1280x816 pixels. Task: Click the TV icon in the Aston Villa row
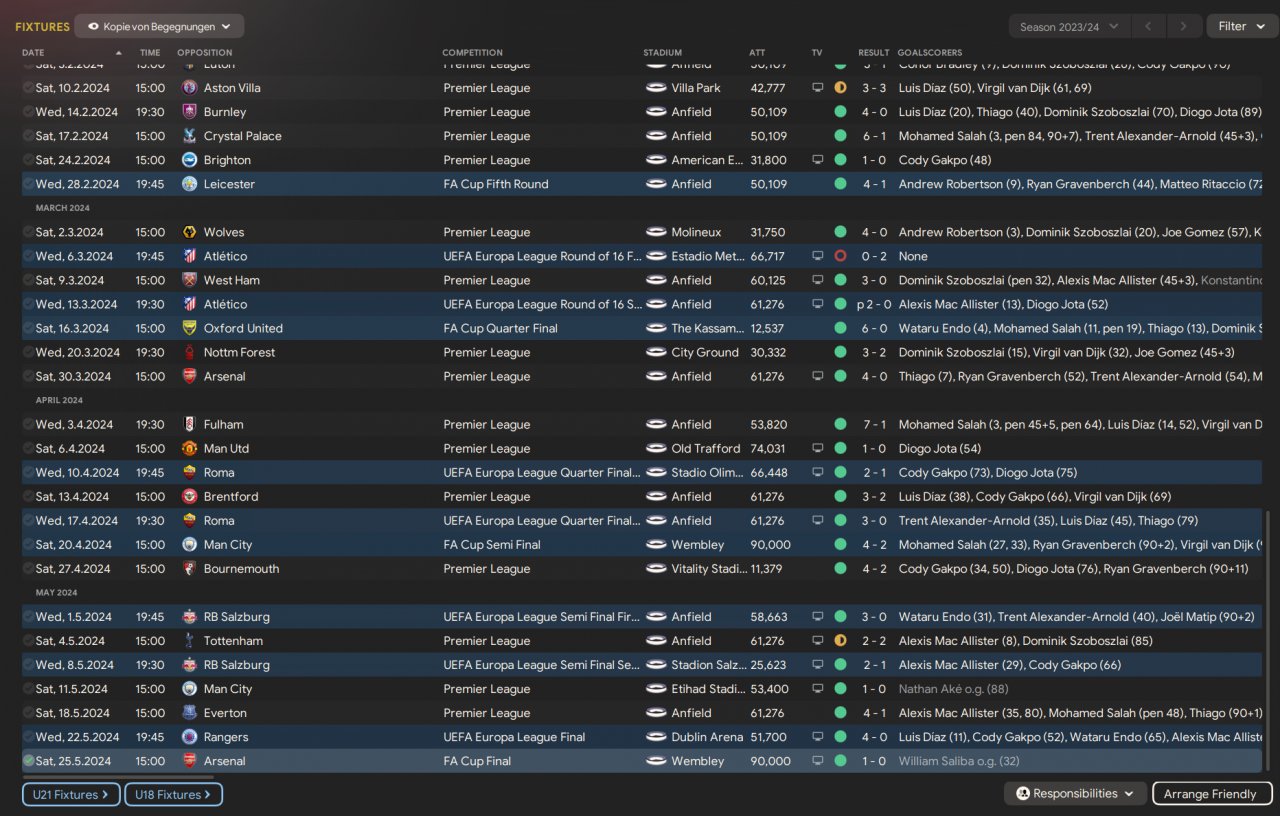[x=818, y=88]
